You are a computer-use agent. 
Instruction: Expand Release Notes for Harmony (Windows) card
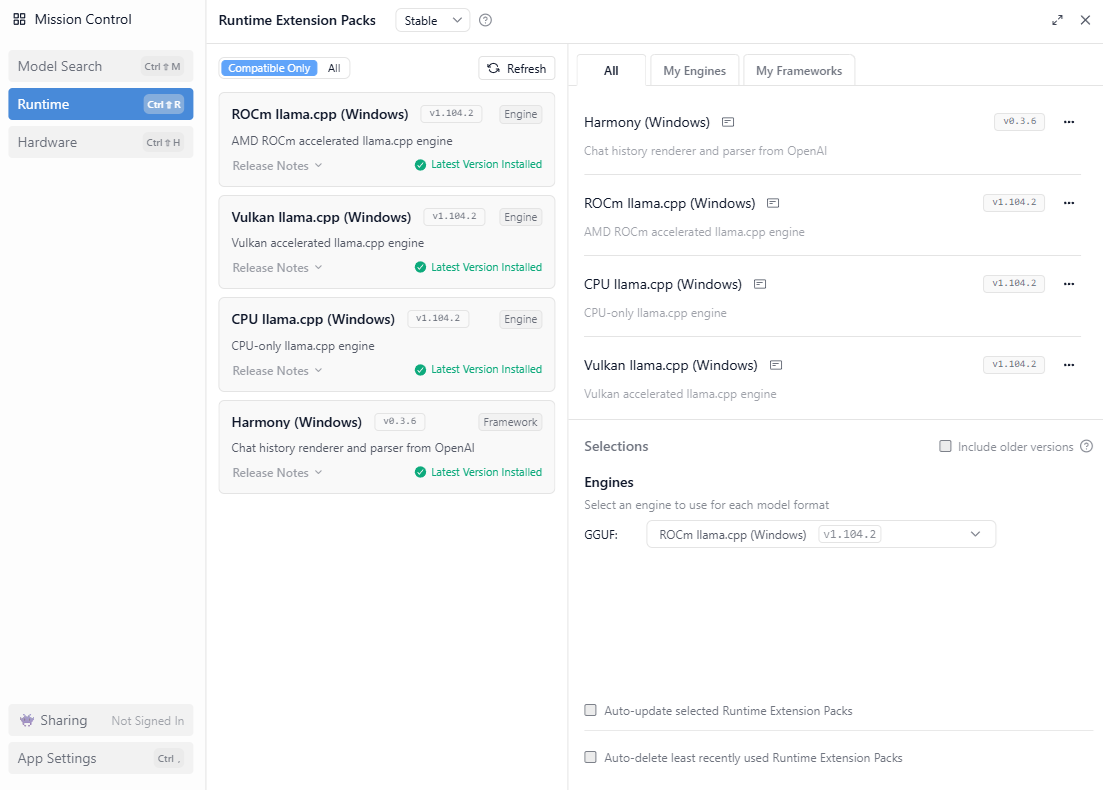point(277,473)
